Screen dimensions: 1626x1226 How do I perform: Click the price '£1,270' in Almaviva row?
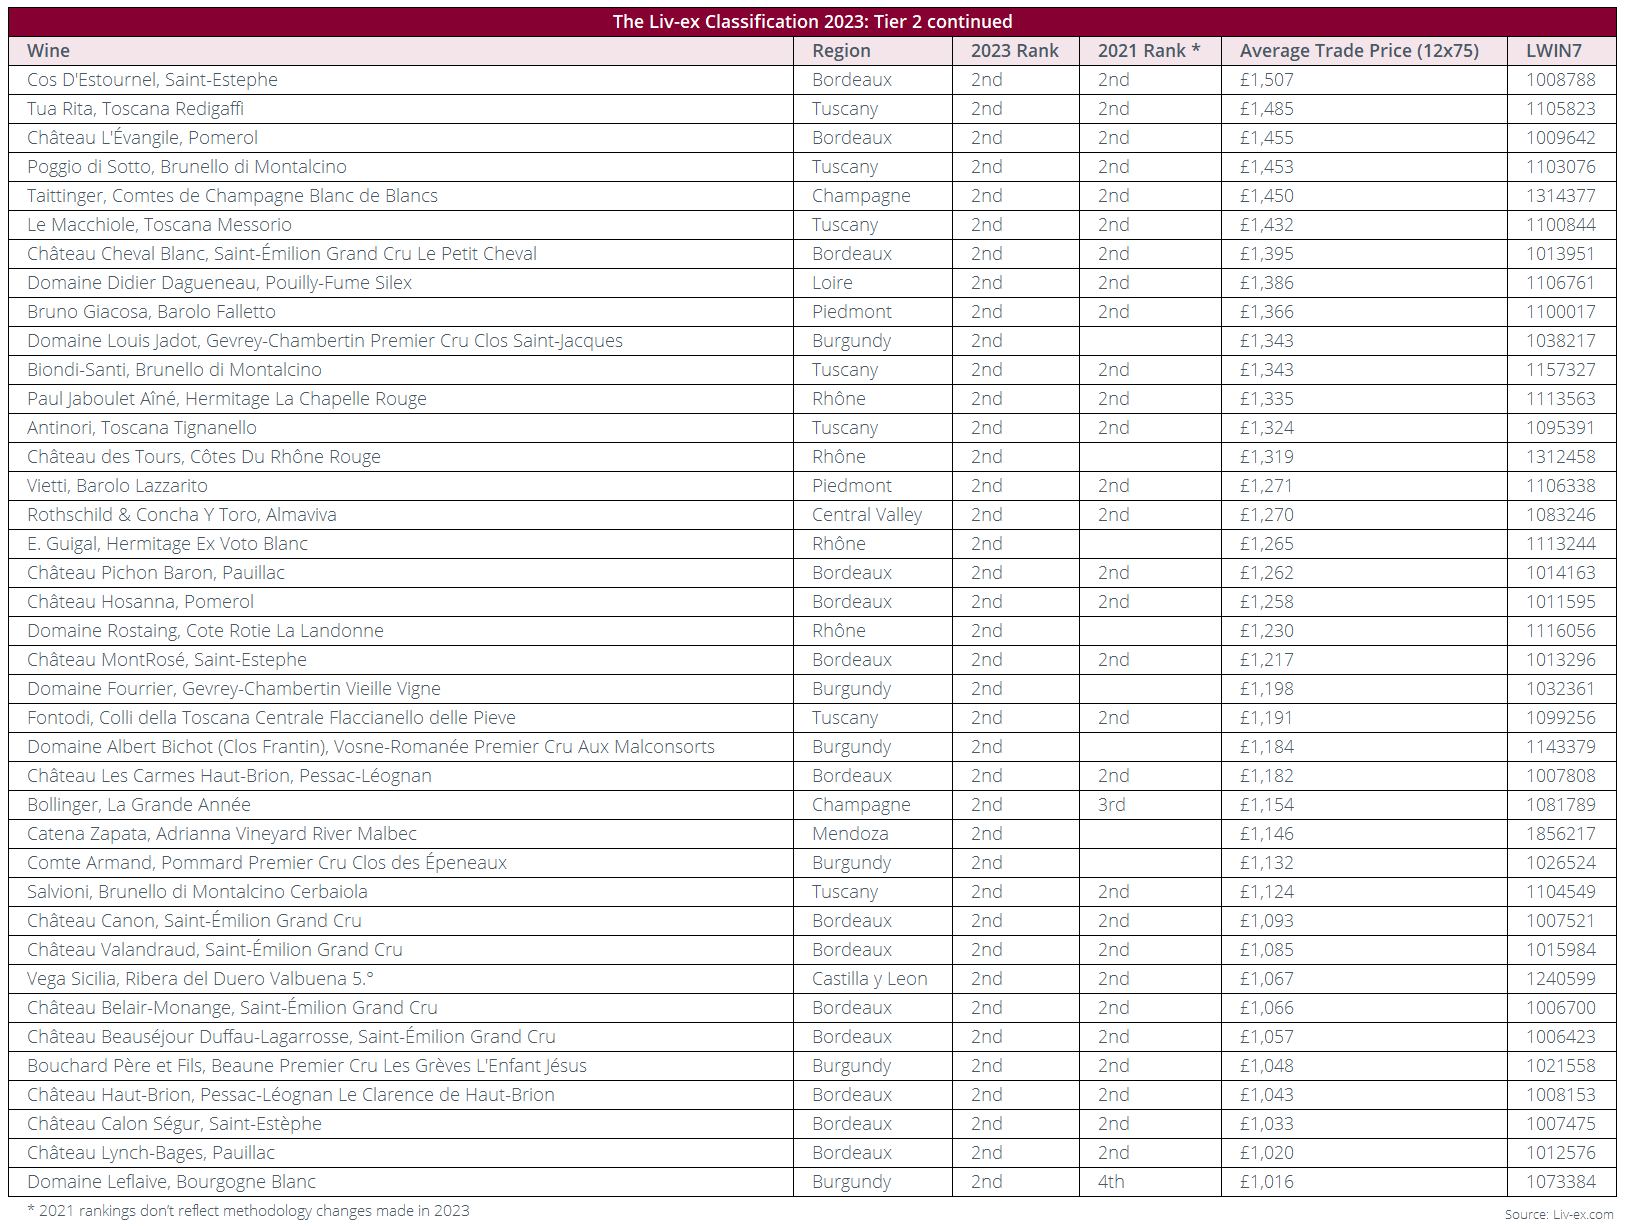(1267, 515)
